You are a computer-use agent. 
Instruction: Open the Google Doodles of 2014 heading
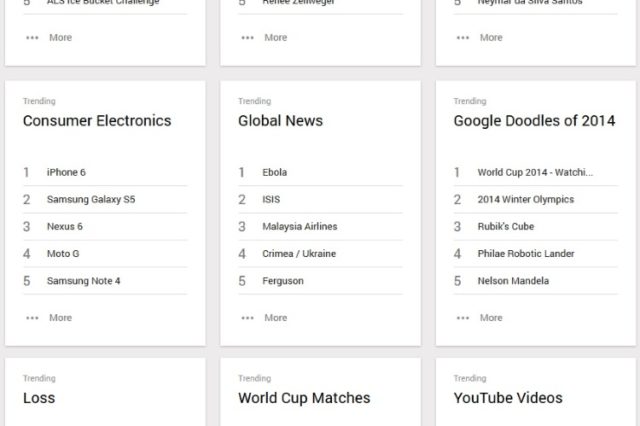click(x=534, y=121)
